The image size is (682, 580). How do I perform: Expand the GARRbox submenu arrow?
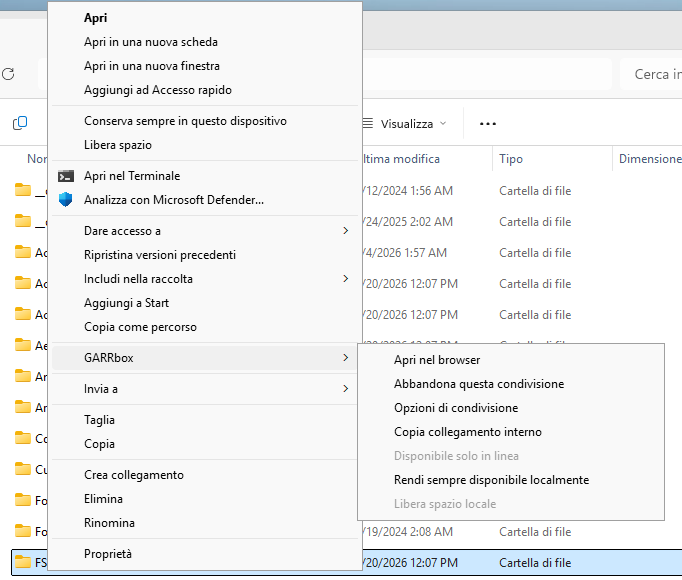point(345,358)
